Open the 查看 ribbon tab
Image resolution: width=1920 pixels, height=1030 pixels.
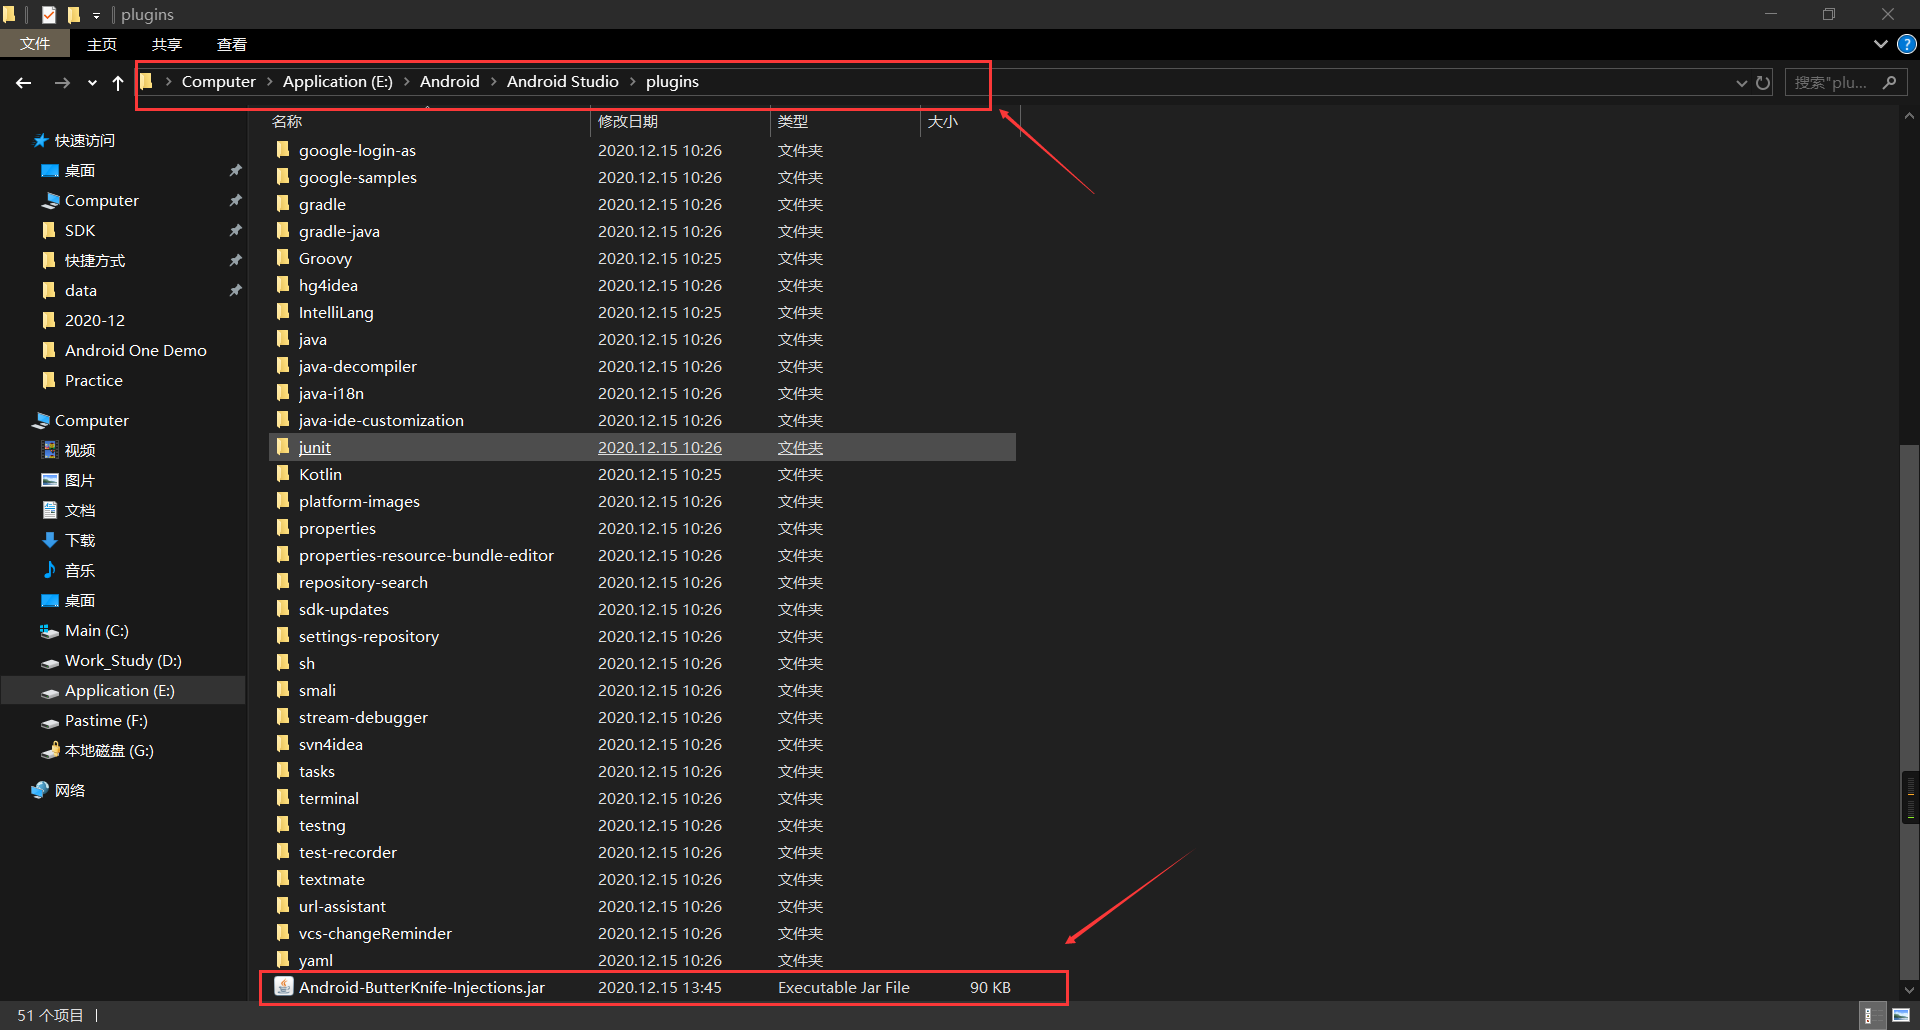pyautogui.click(x=232, y=44)
